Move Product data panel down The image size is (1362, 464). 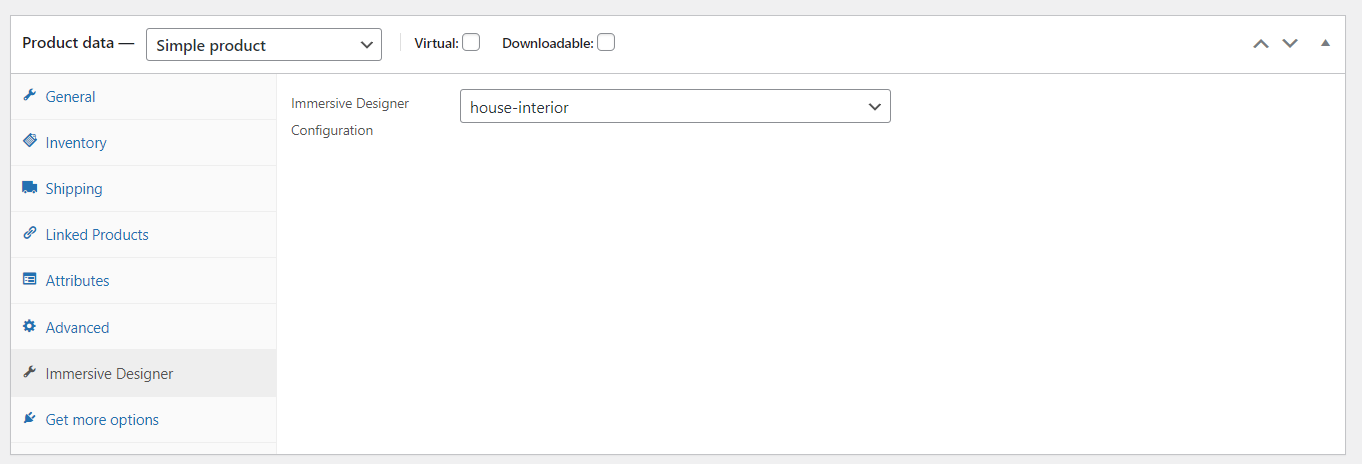(1290, 43)
